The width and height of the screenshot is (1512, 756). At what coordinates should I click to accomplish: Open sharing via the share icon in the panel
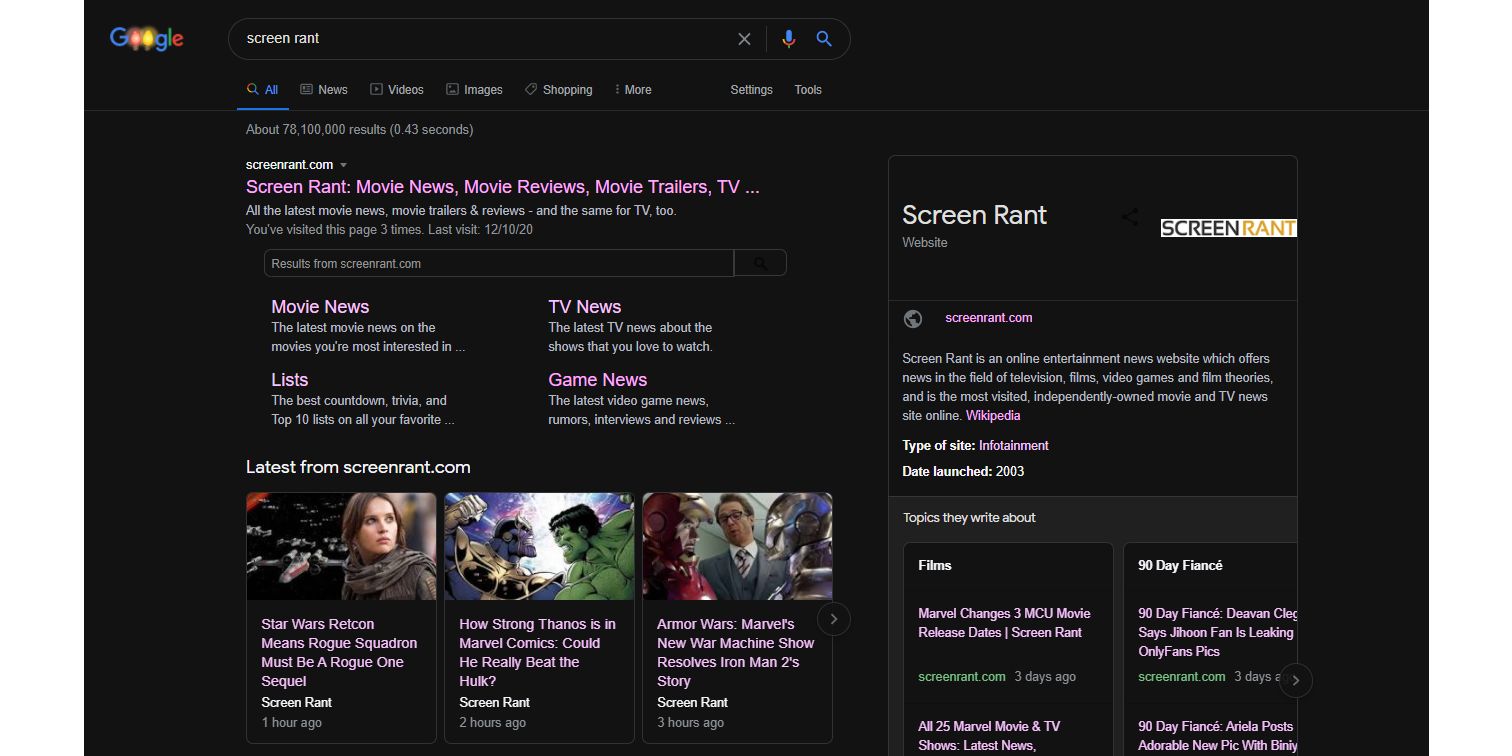click(x=1129, y=216)
